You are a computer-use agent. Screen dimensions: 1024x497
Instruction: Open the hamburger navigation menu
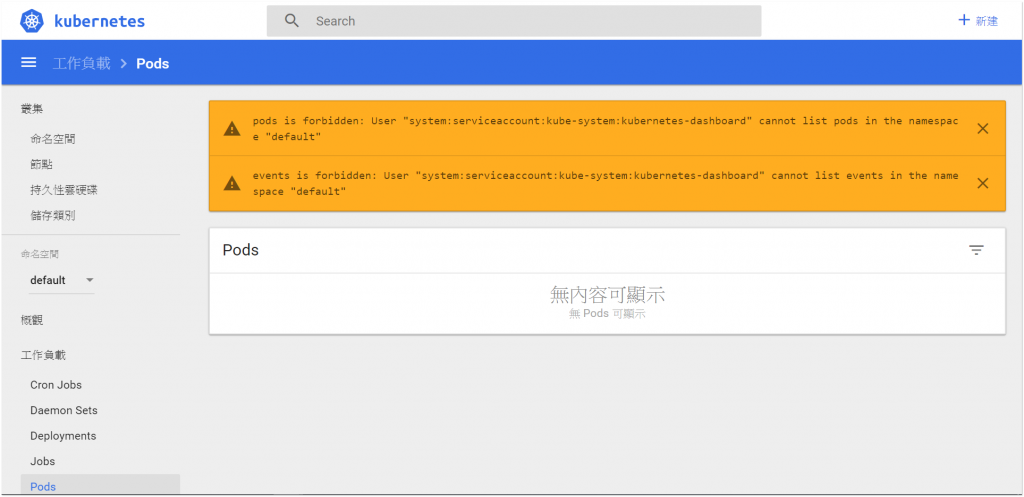[28, 63]
